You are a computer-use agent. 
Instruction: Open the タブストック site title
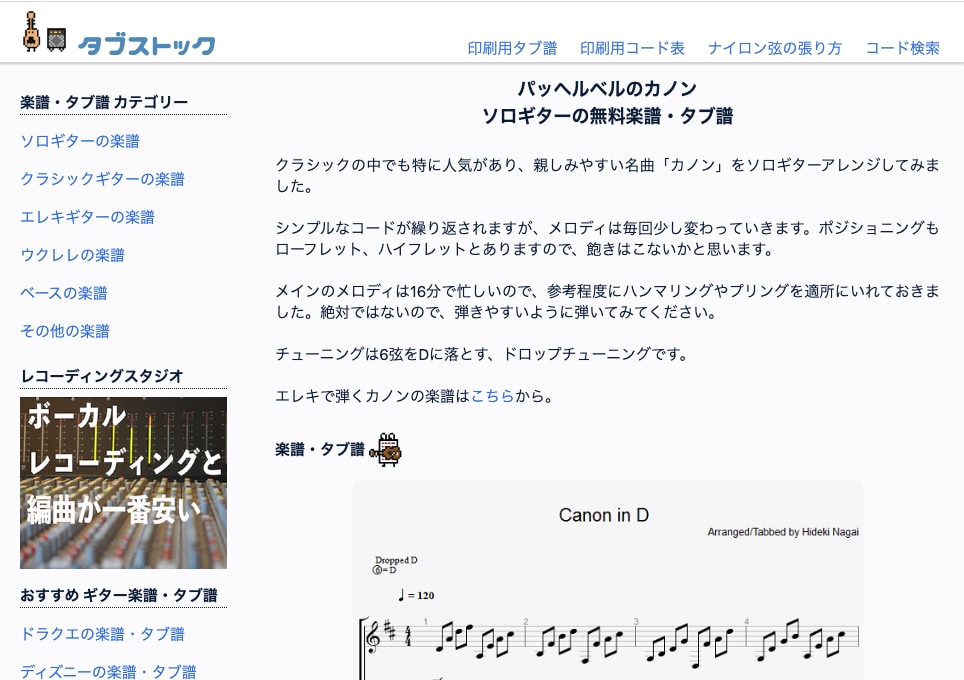(x=147, y=45)
